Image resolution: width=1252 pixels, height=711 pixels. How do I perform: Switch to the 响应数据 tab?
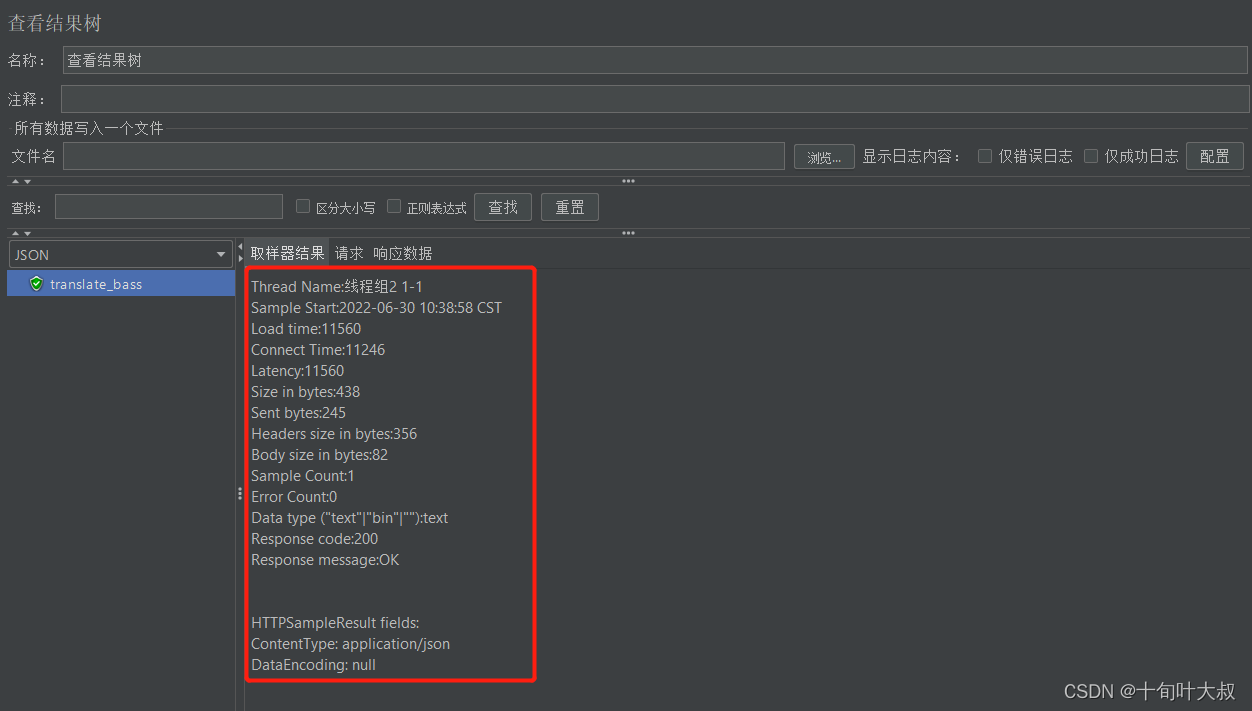[x=403, y=253]
